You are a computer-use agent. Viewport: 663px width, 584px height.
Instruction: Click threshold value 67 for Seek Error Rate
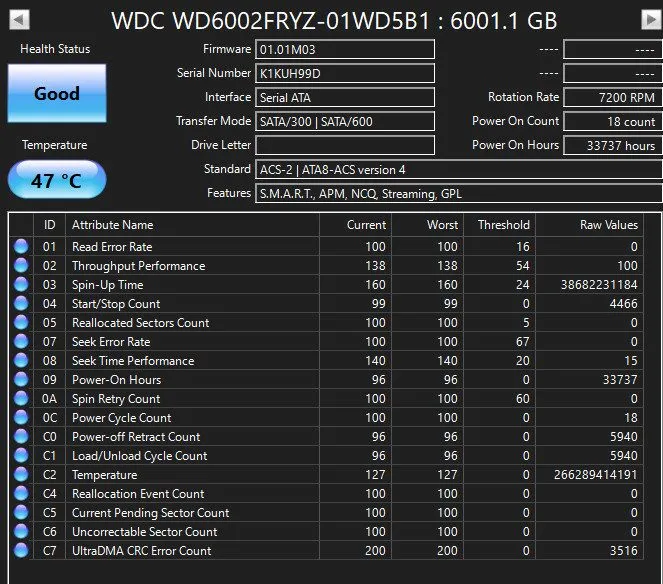(x=523, y=342)
